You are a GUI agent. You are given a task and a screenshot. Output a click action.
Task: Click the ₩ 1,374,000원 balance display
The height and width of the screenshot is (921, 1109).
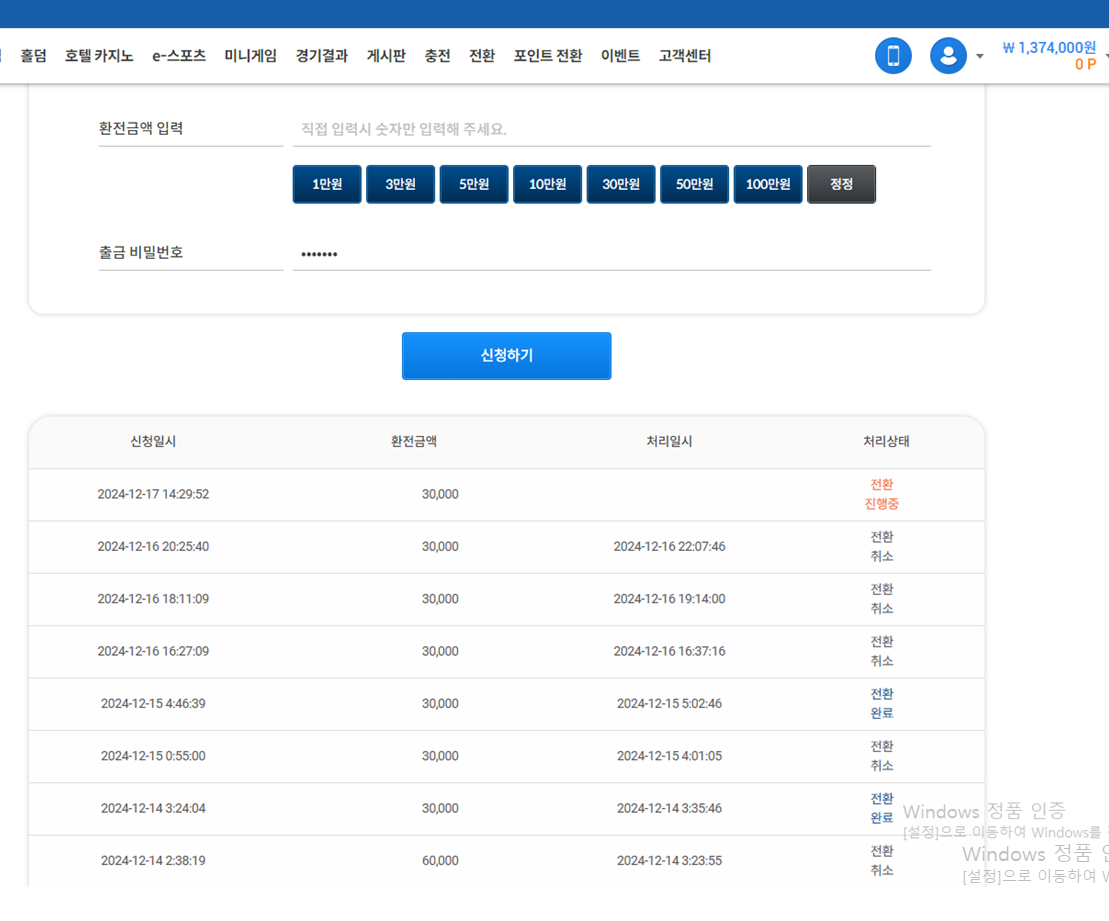(x=1049, y=47)
